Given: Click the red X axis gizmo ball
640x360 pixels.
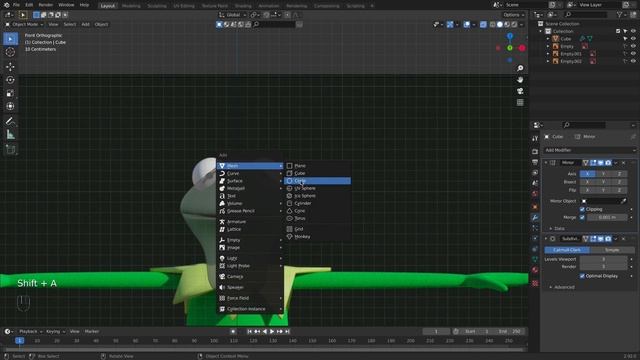Looking at the screenshot, I should (522, 48).
